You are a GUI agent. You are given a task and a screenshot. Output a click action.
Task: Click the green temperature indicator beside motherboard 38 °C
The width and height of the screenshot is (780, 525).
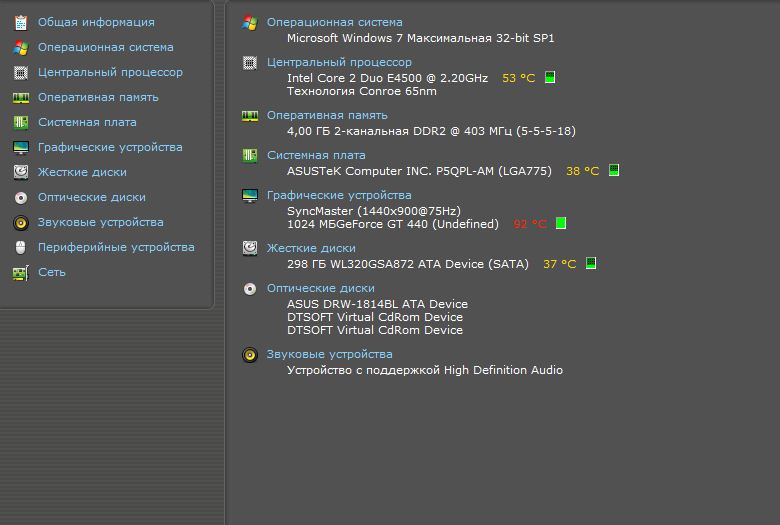(614, 170)
